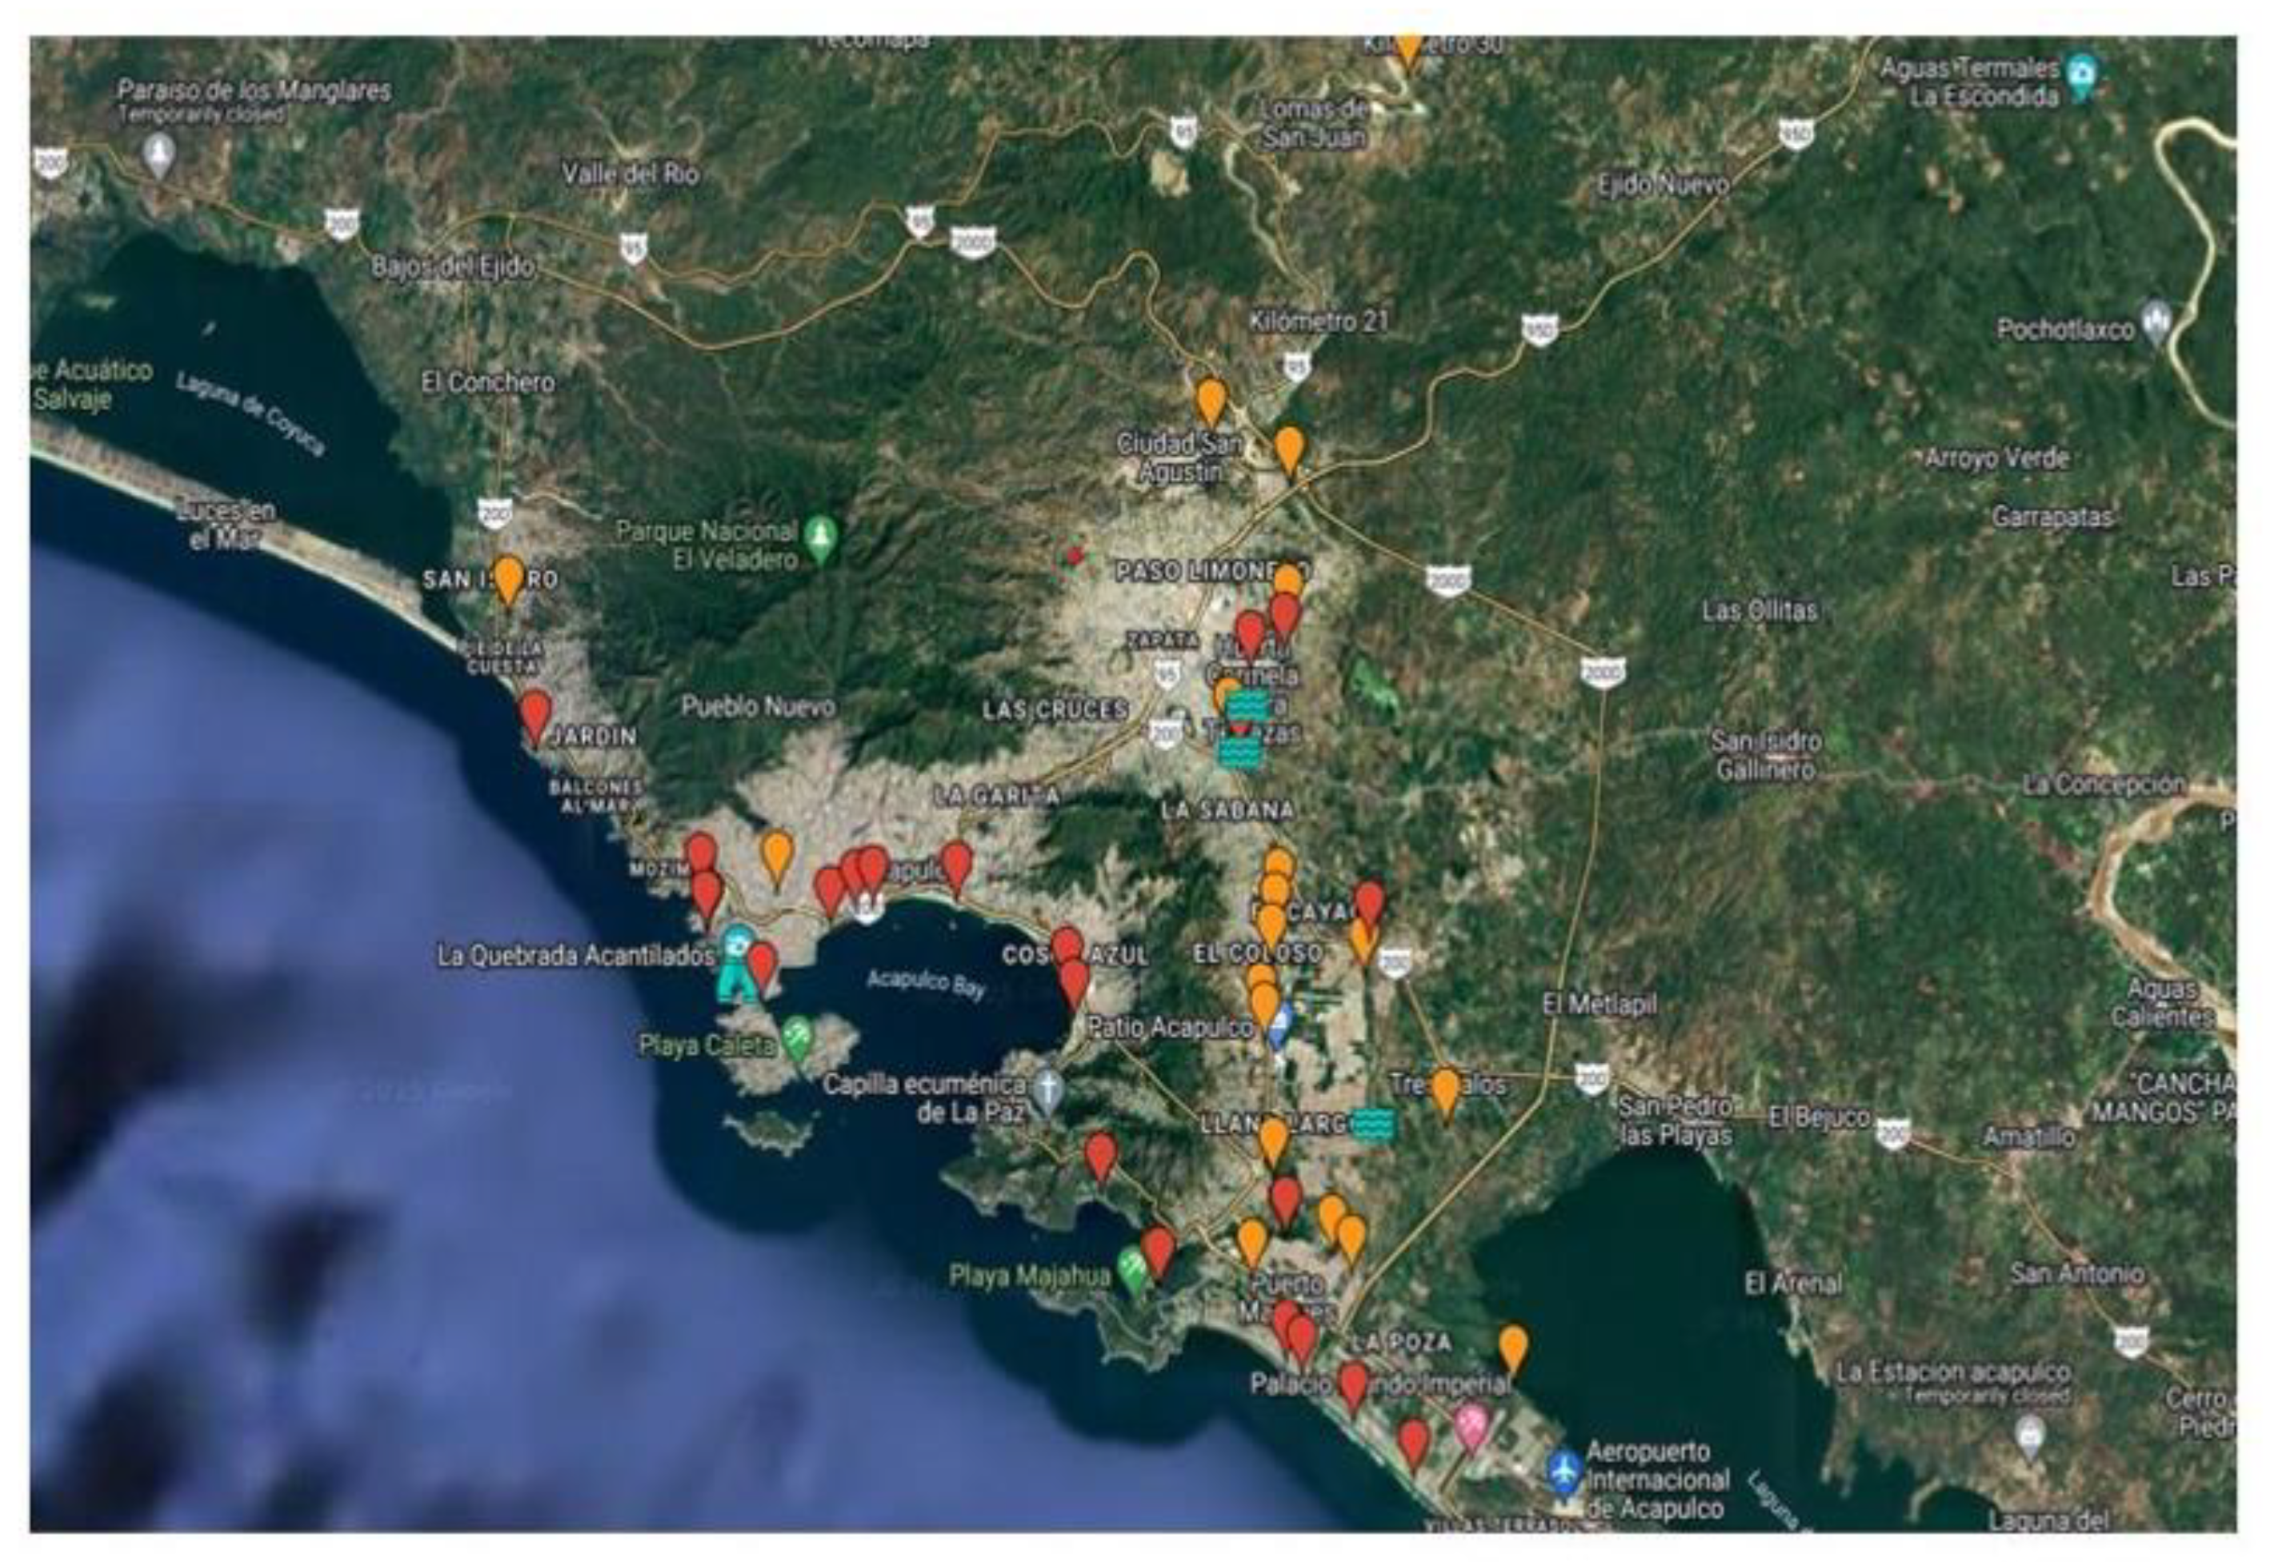Open orange pin at Kilómetro 30
This screenshot has height=1562, width=2274.
tap(1408, 47)
